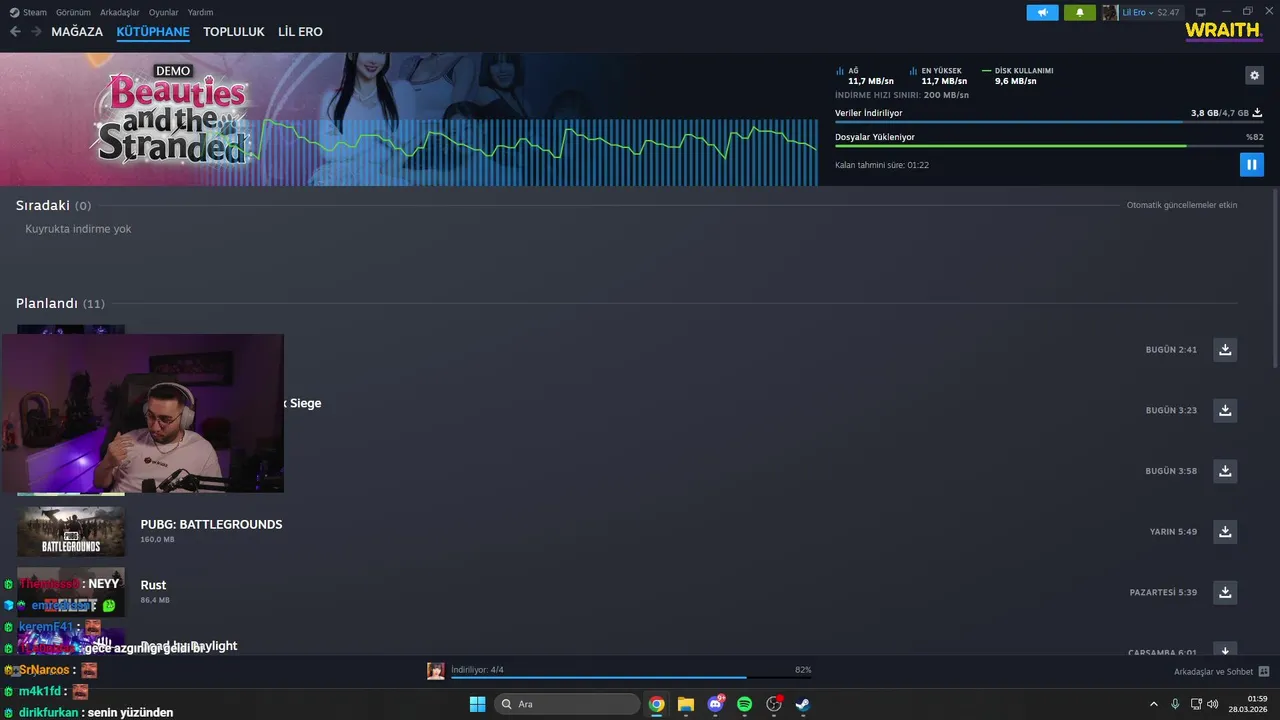Click the PAZARTESİ 5:39 schedule text

coord(1163,592)
